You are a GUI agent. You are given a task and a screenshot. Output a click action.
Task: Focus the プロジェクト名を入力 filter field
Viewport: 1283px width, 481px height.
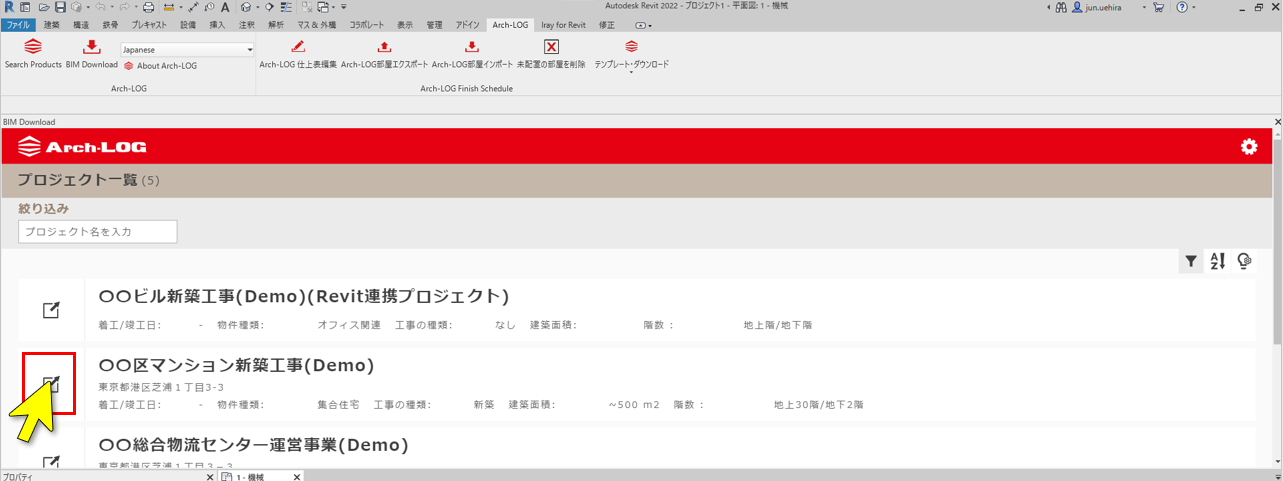98,232
